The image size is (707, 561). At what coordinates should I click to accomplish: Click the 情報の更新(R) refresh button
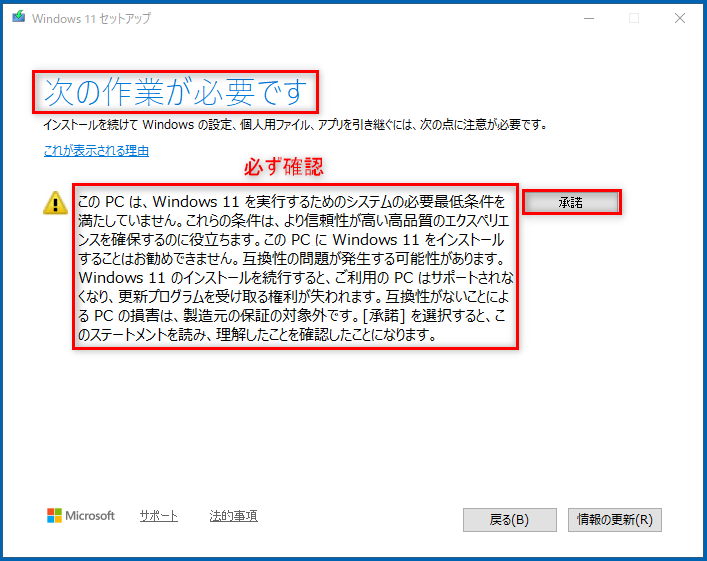tap(615, 520)
